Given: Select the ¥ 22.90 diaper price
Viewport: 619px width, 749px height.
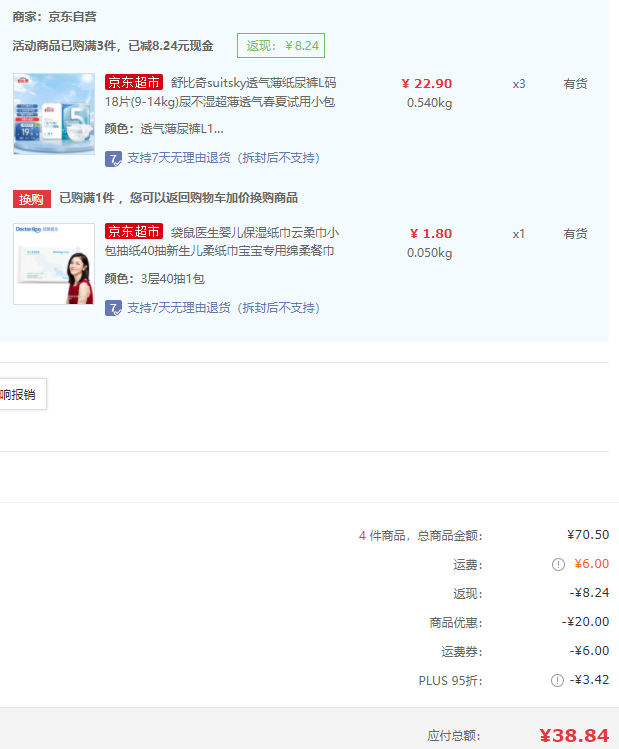Looking at the screenshot, I should coord(427,84).
